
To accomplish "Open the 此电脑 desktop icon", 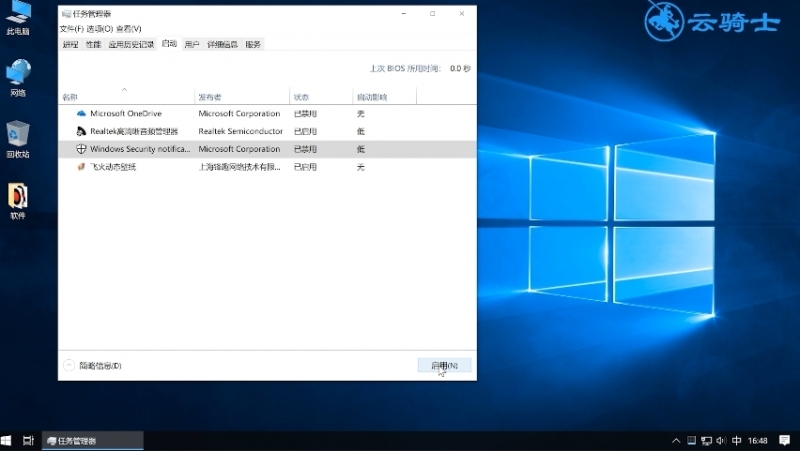I will [x=18, y=17].
